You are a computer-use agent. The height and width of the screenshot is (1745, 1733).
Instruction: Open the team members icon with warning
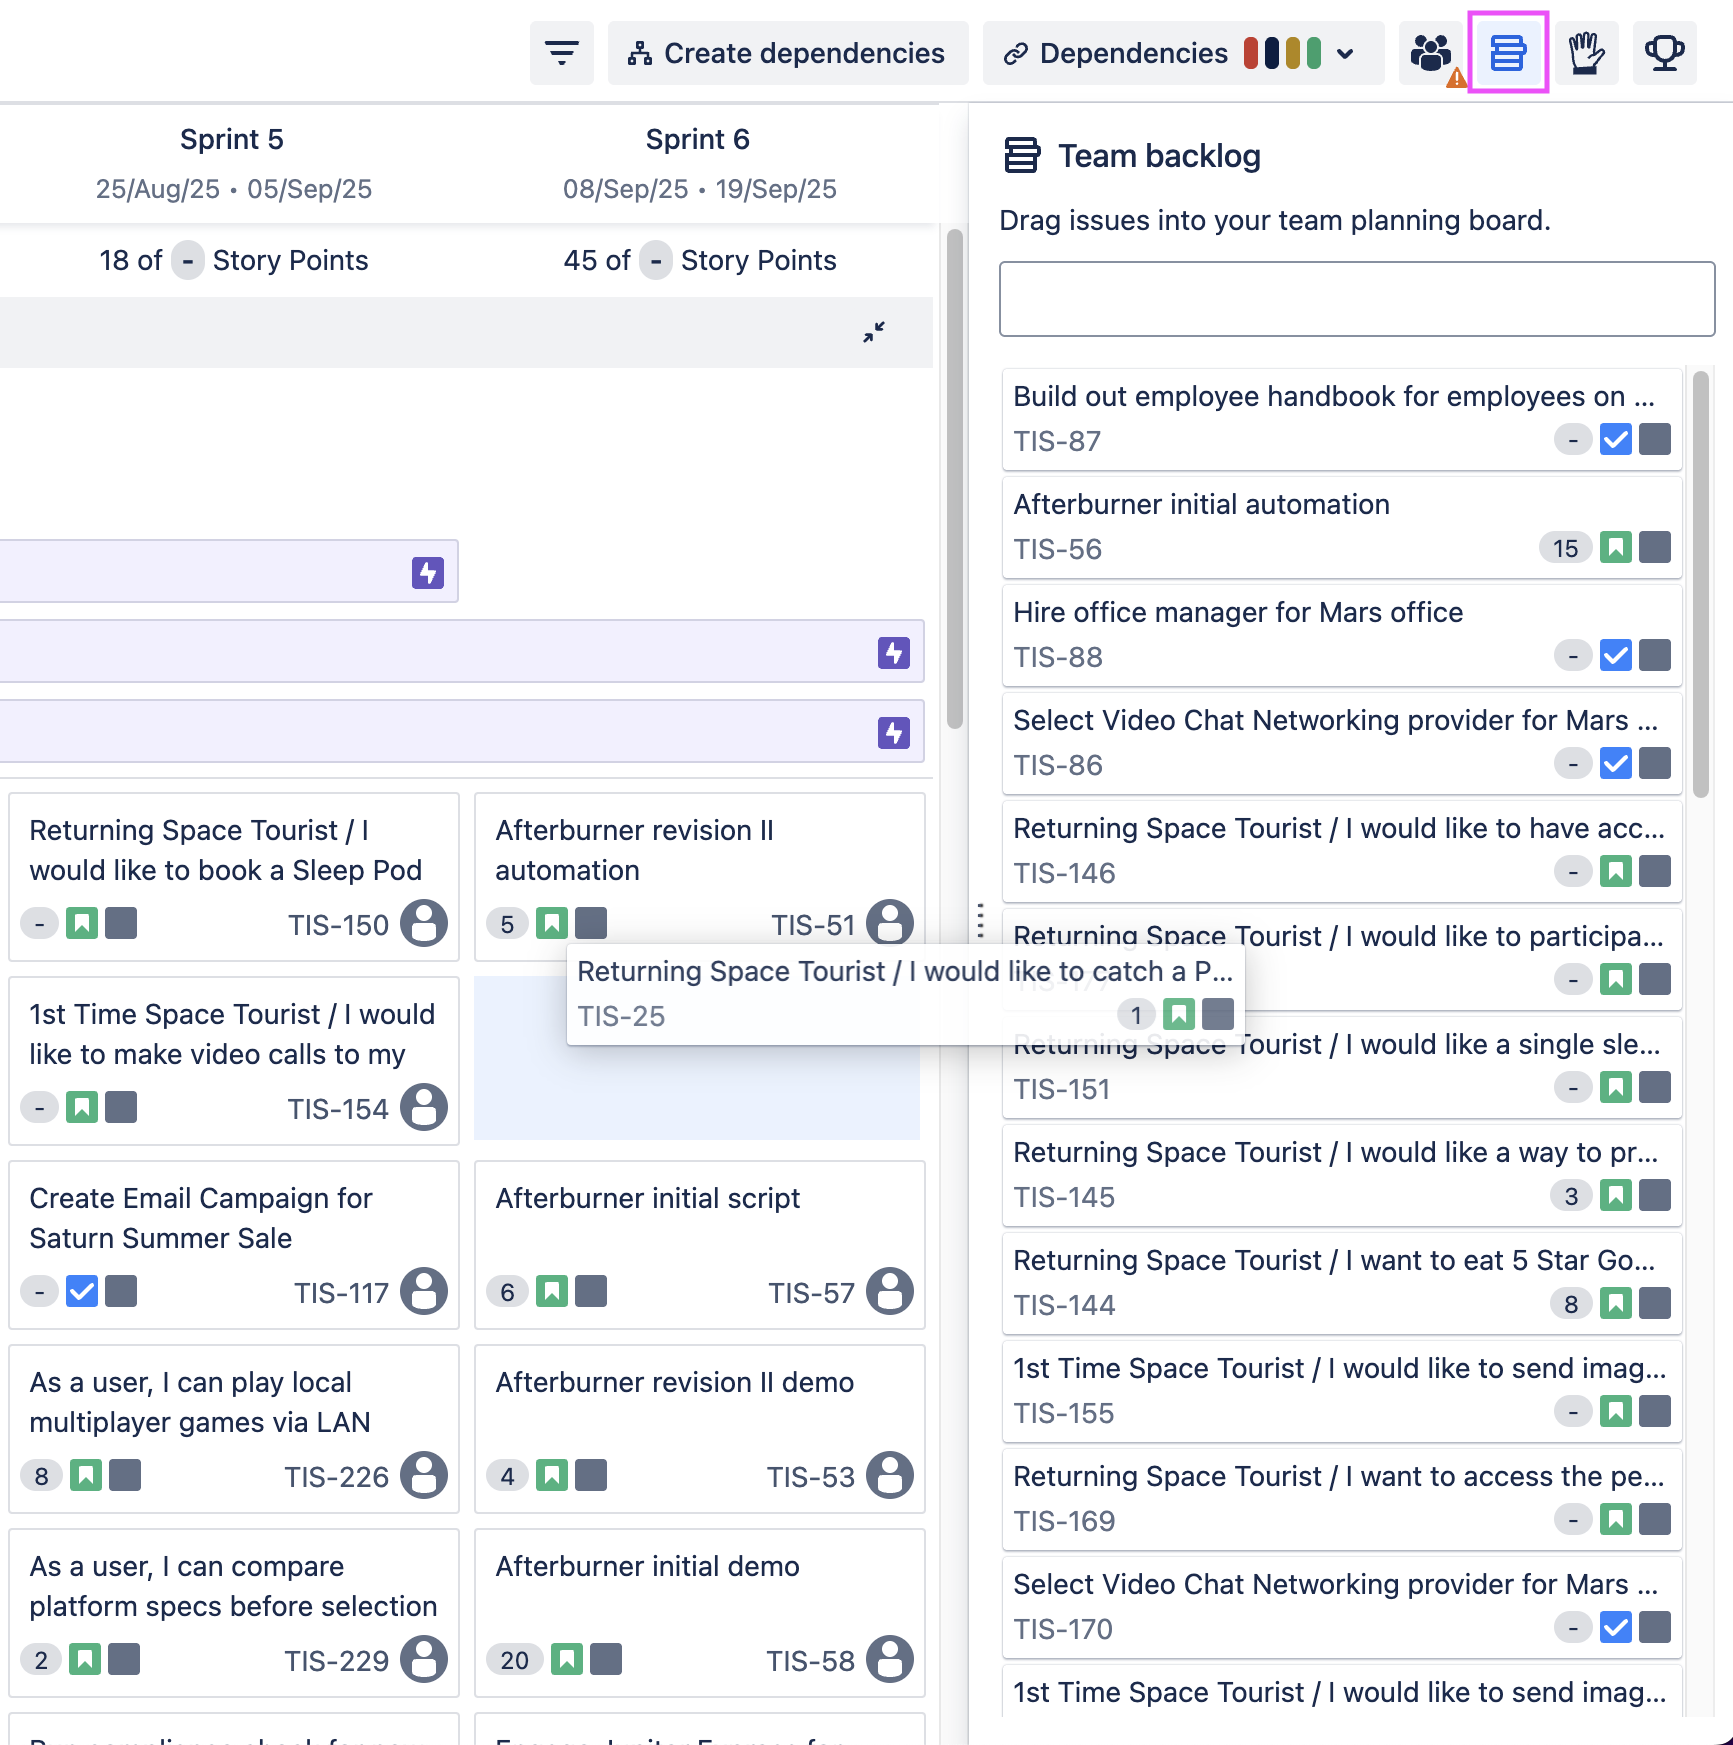coord(1431,53)
